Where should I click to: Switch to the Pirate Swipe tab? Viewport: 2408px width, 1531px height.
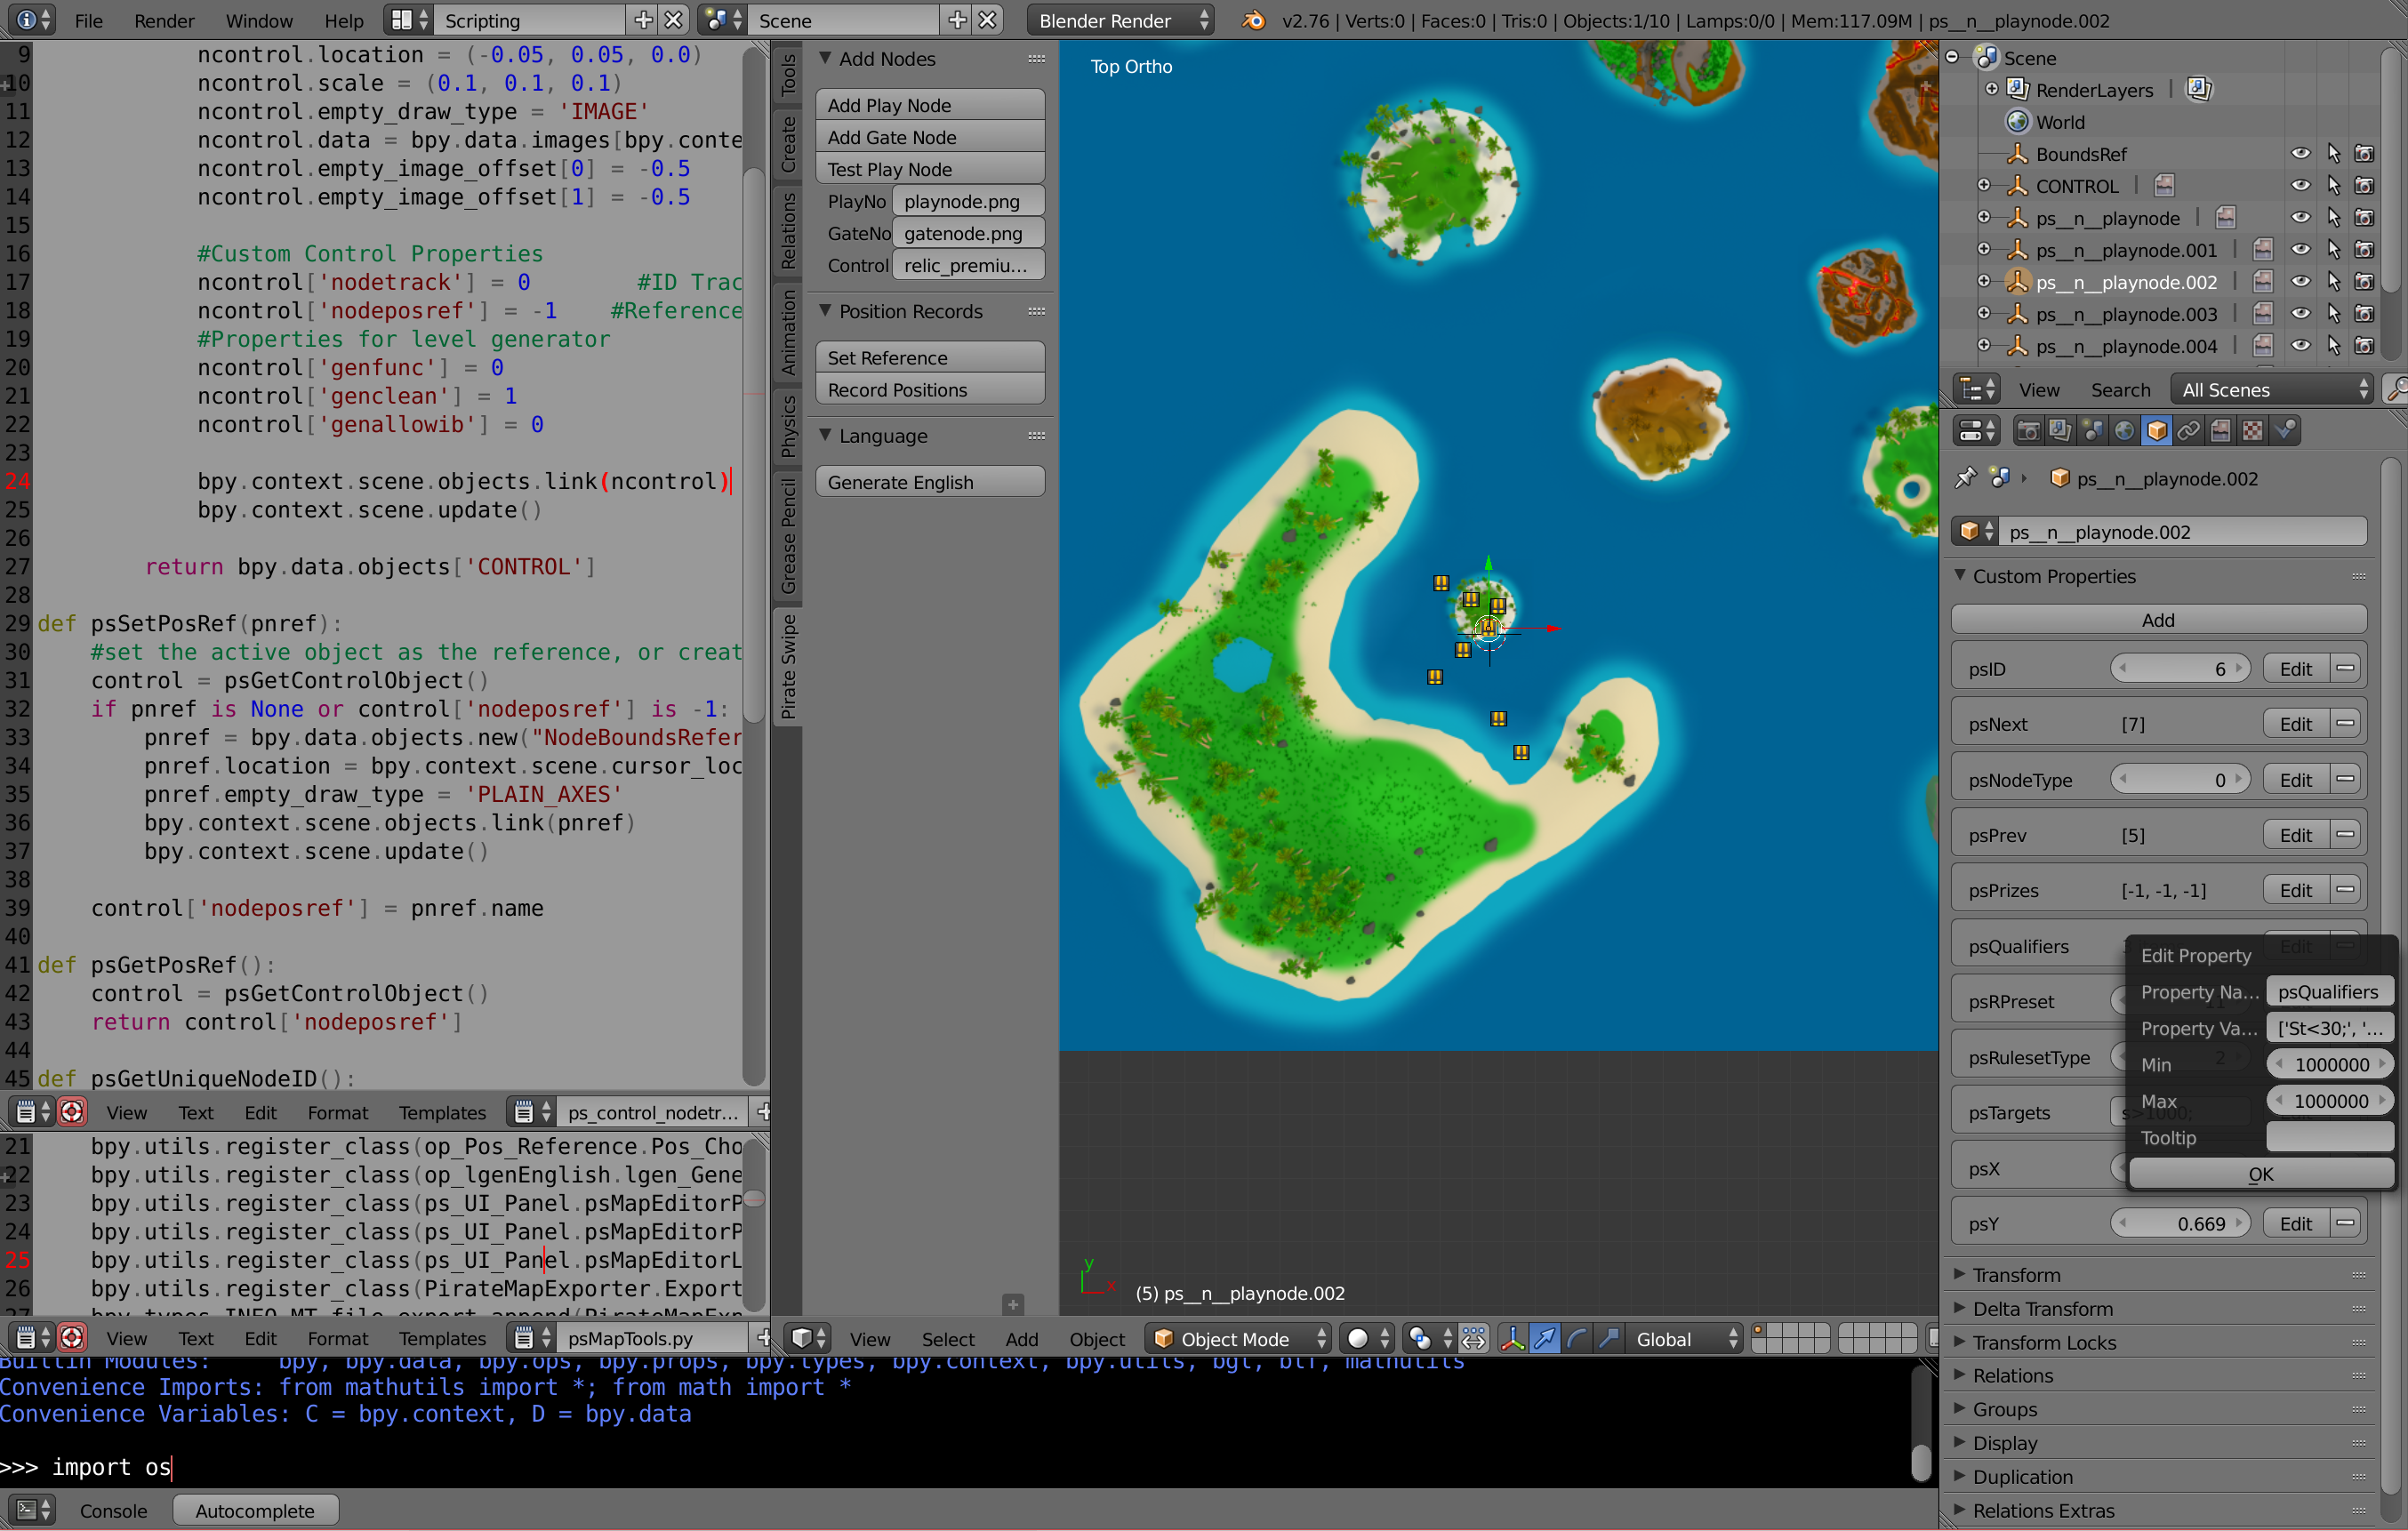tap(788, 666)
